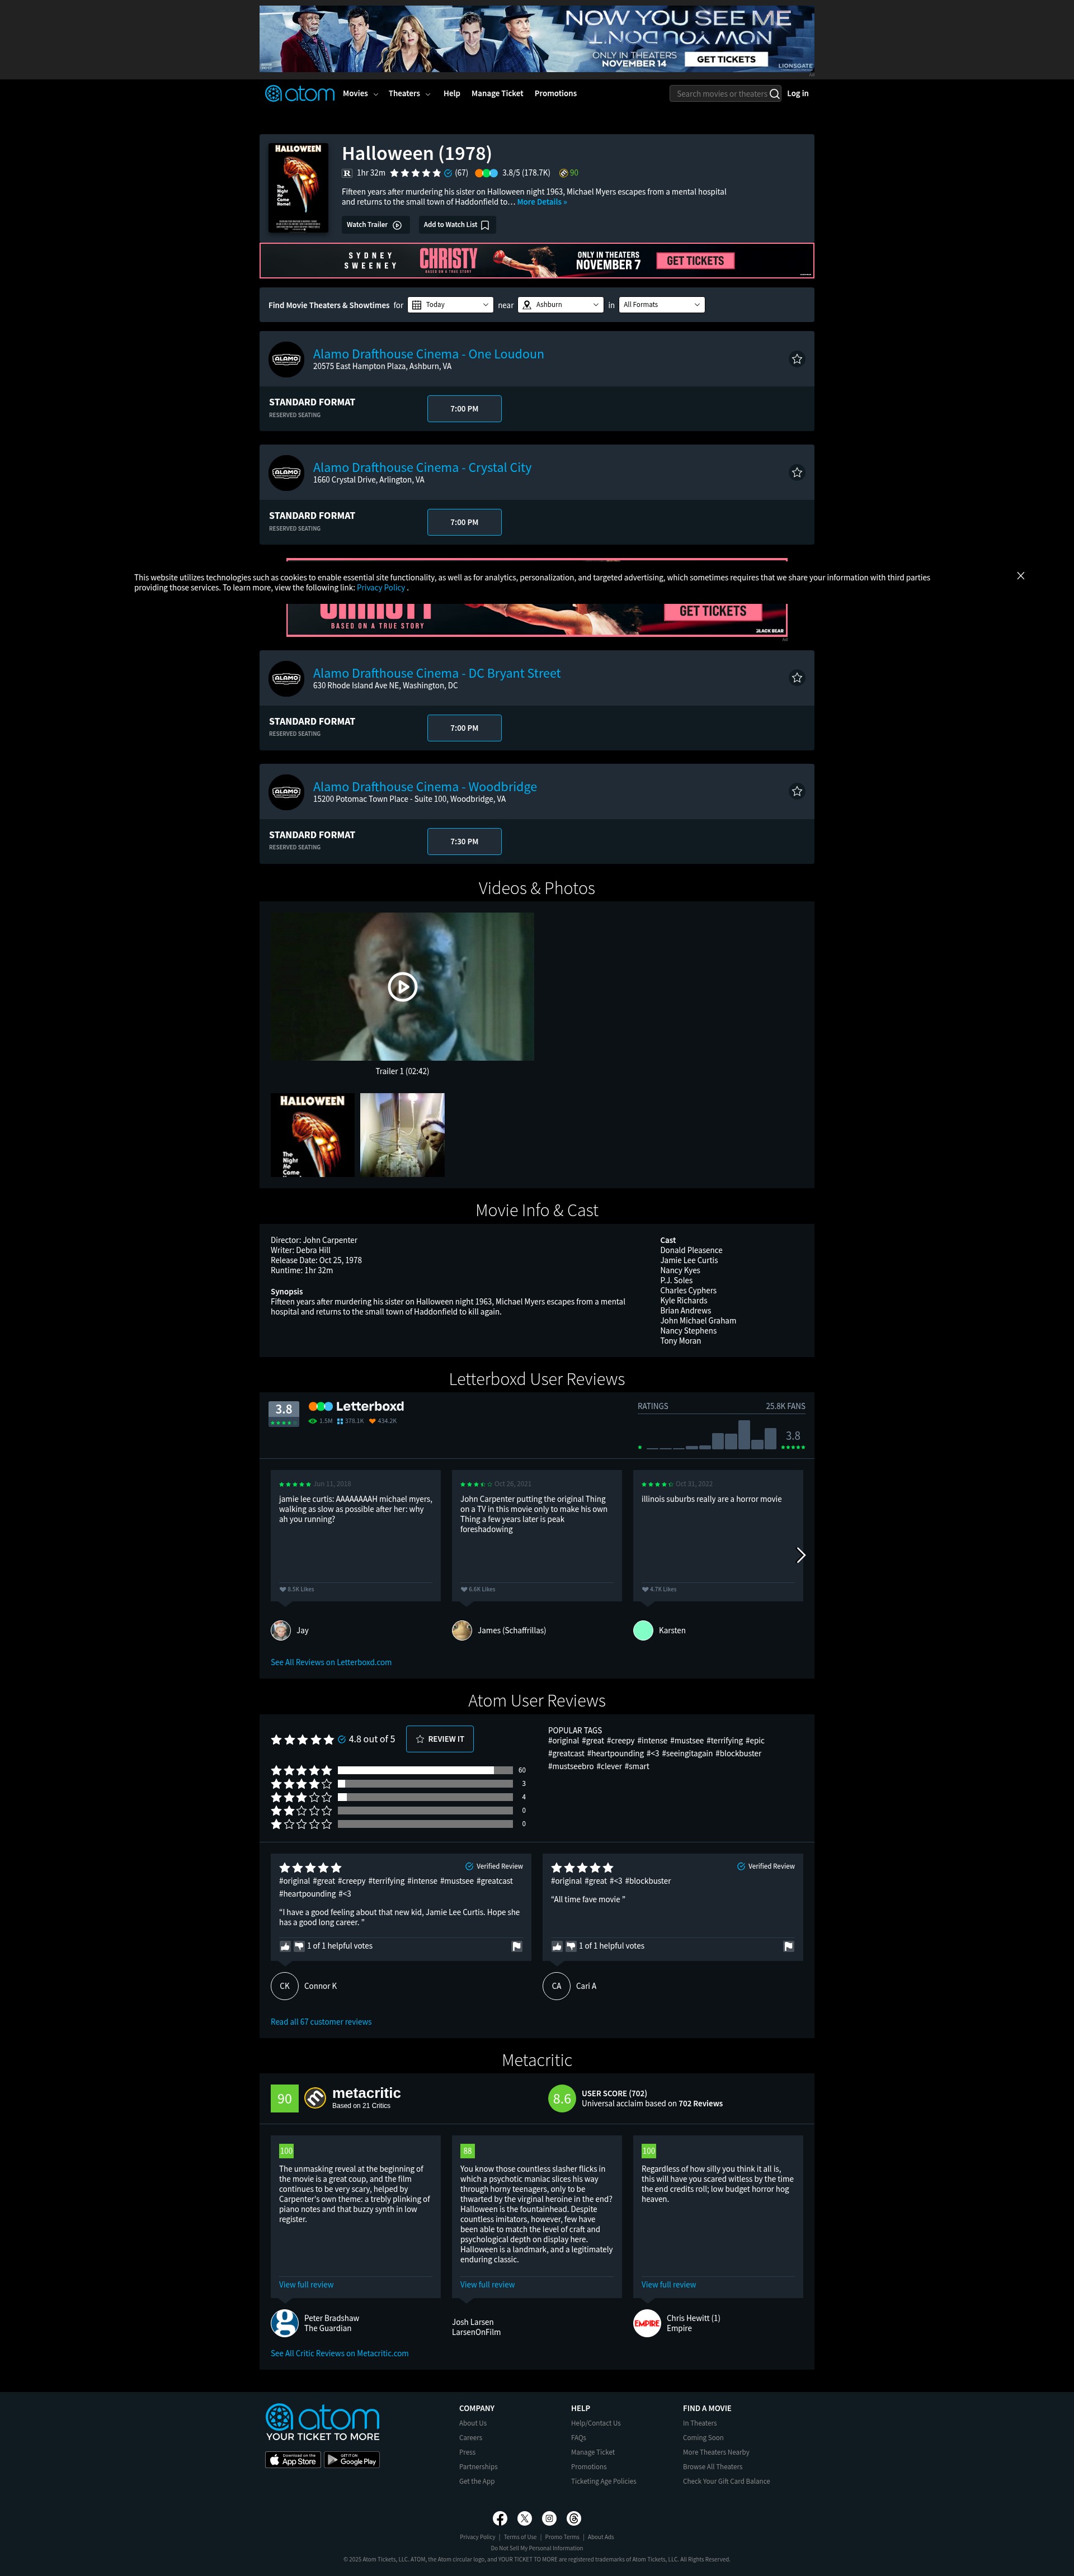Click the REVIEW IT button
This screenshot has height=2576, width=1074.
(440, 1739)
